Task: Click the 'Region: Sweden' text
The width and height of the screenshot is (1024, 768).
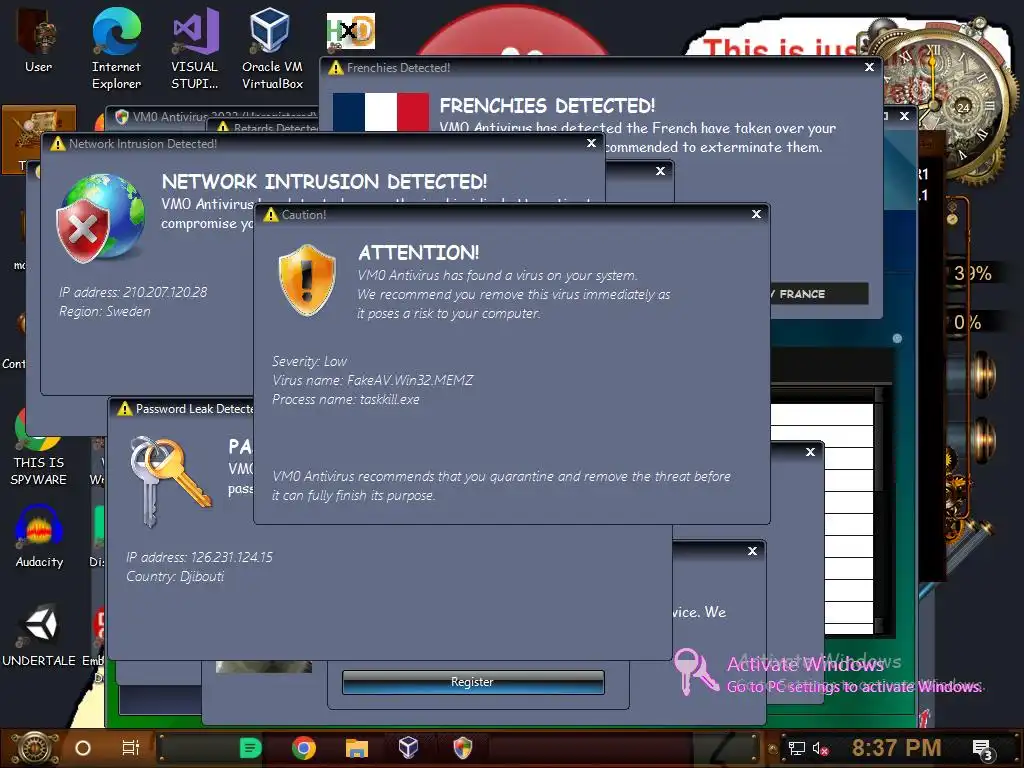Action: click(x=104, y=312)
